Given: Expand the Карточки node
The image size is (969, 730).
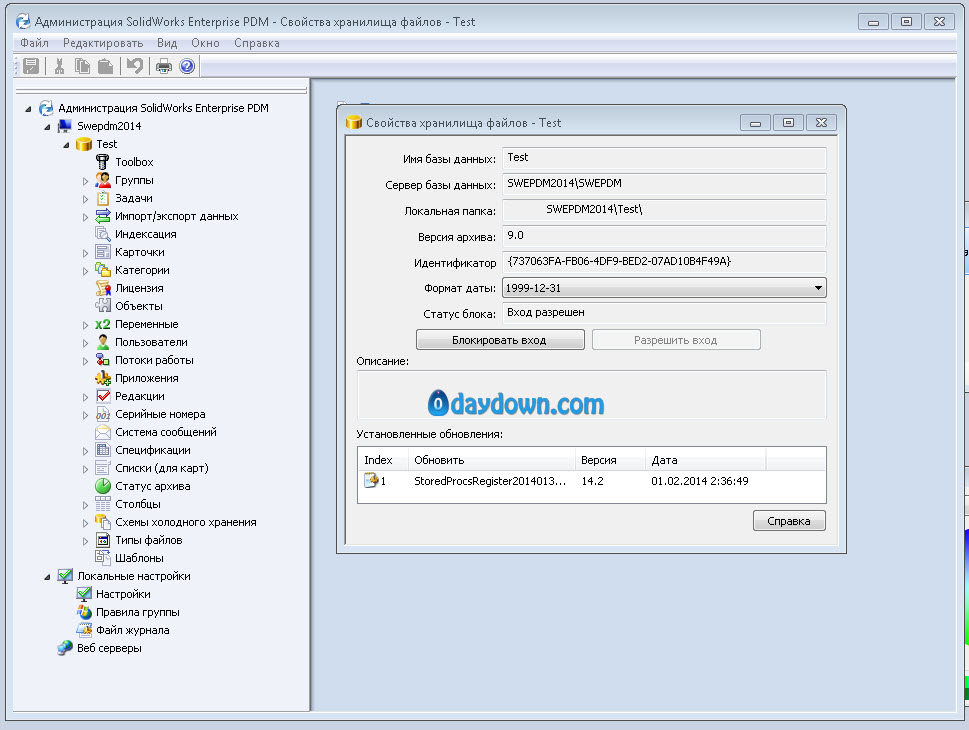Looking at the screenshot, I should [85, 253].
